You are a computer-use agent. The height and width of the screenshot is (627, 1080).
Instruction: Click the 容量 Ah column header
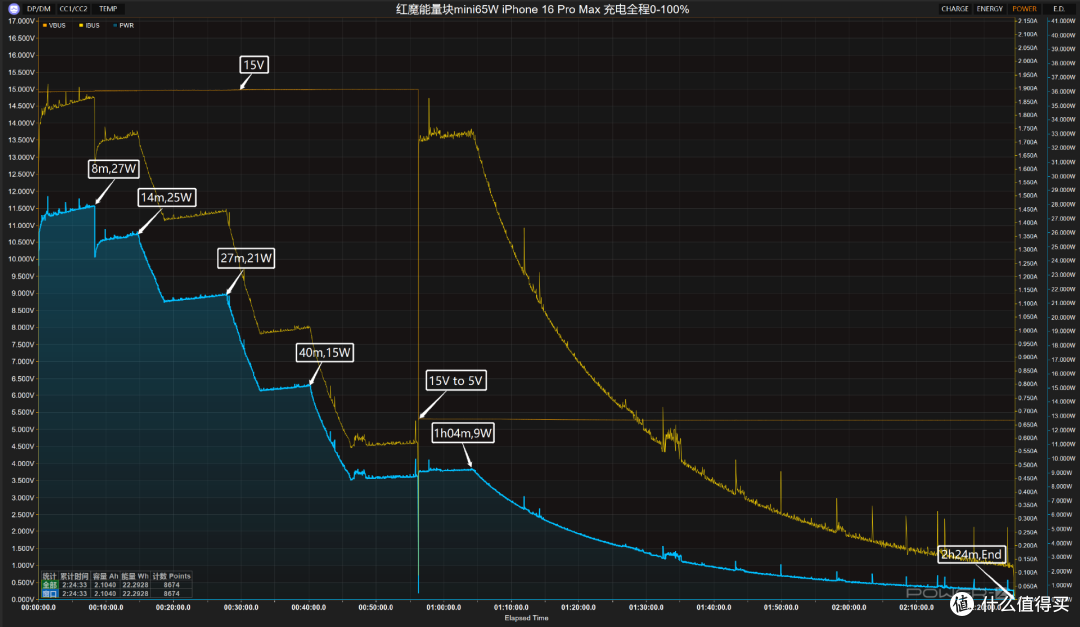[105, 576]
